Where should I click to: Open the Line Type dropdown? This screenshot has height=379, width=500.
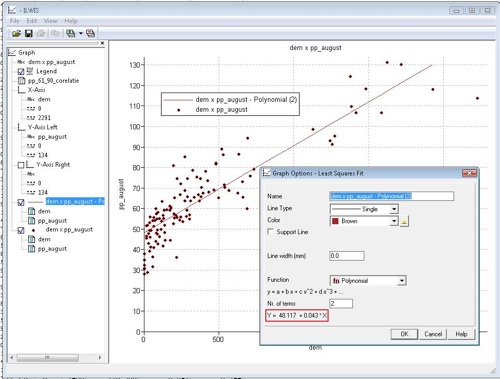tap(394, 209)
